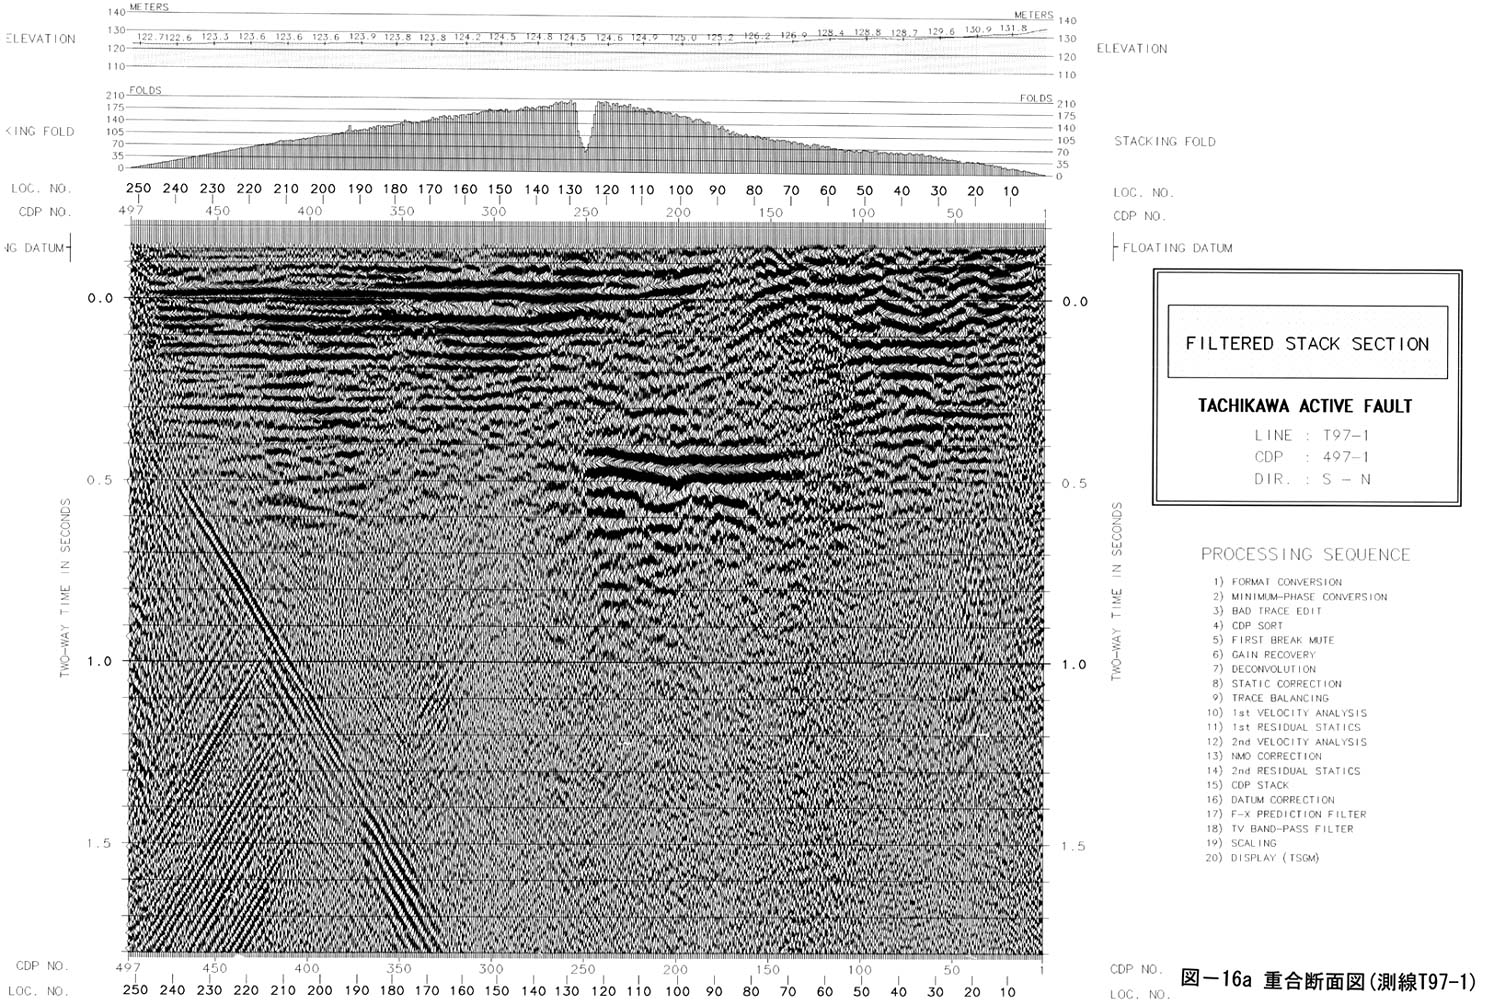
Task: Click the 'METERS' label above left elevation scale
Action: [x=149, y=7]
